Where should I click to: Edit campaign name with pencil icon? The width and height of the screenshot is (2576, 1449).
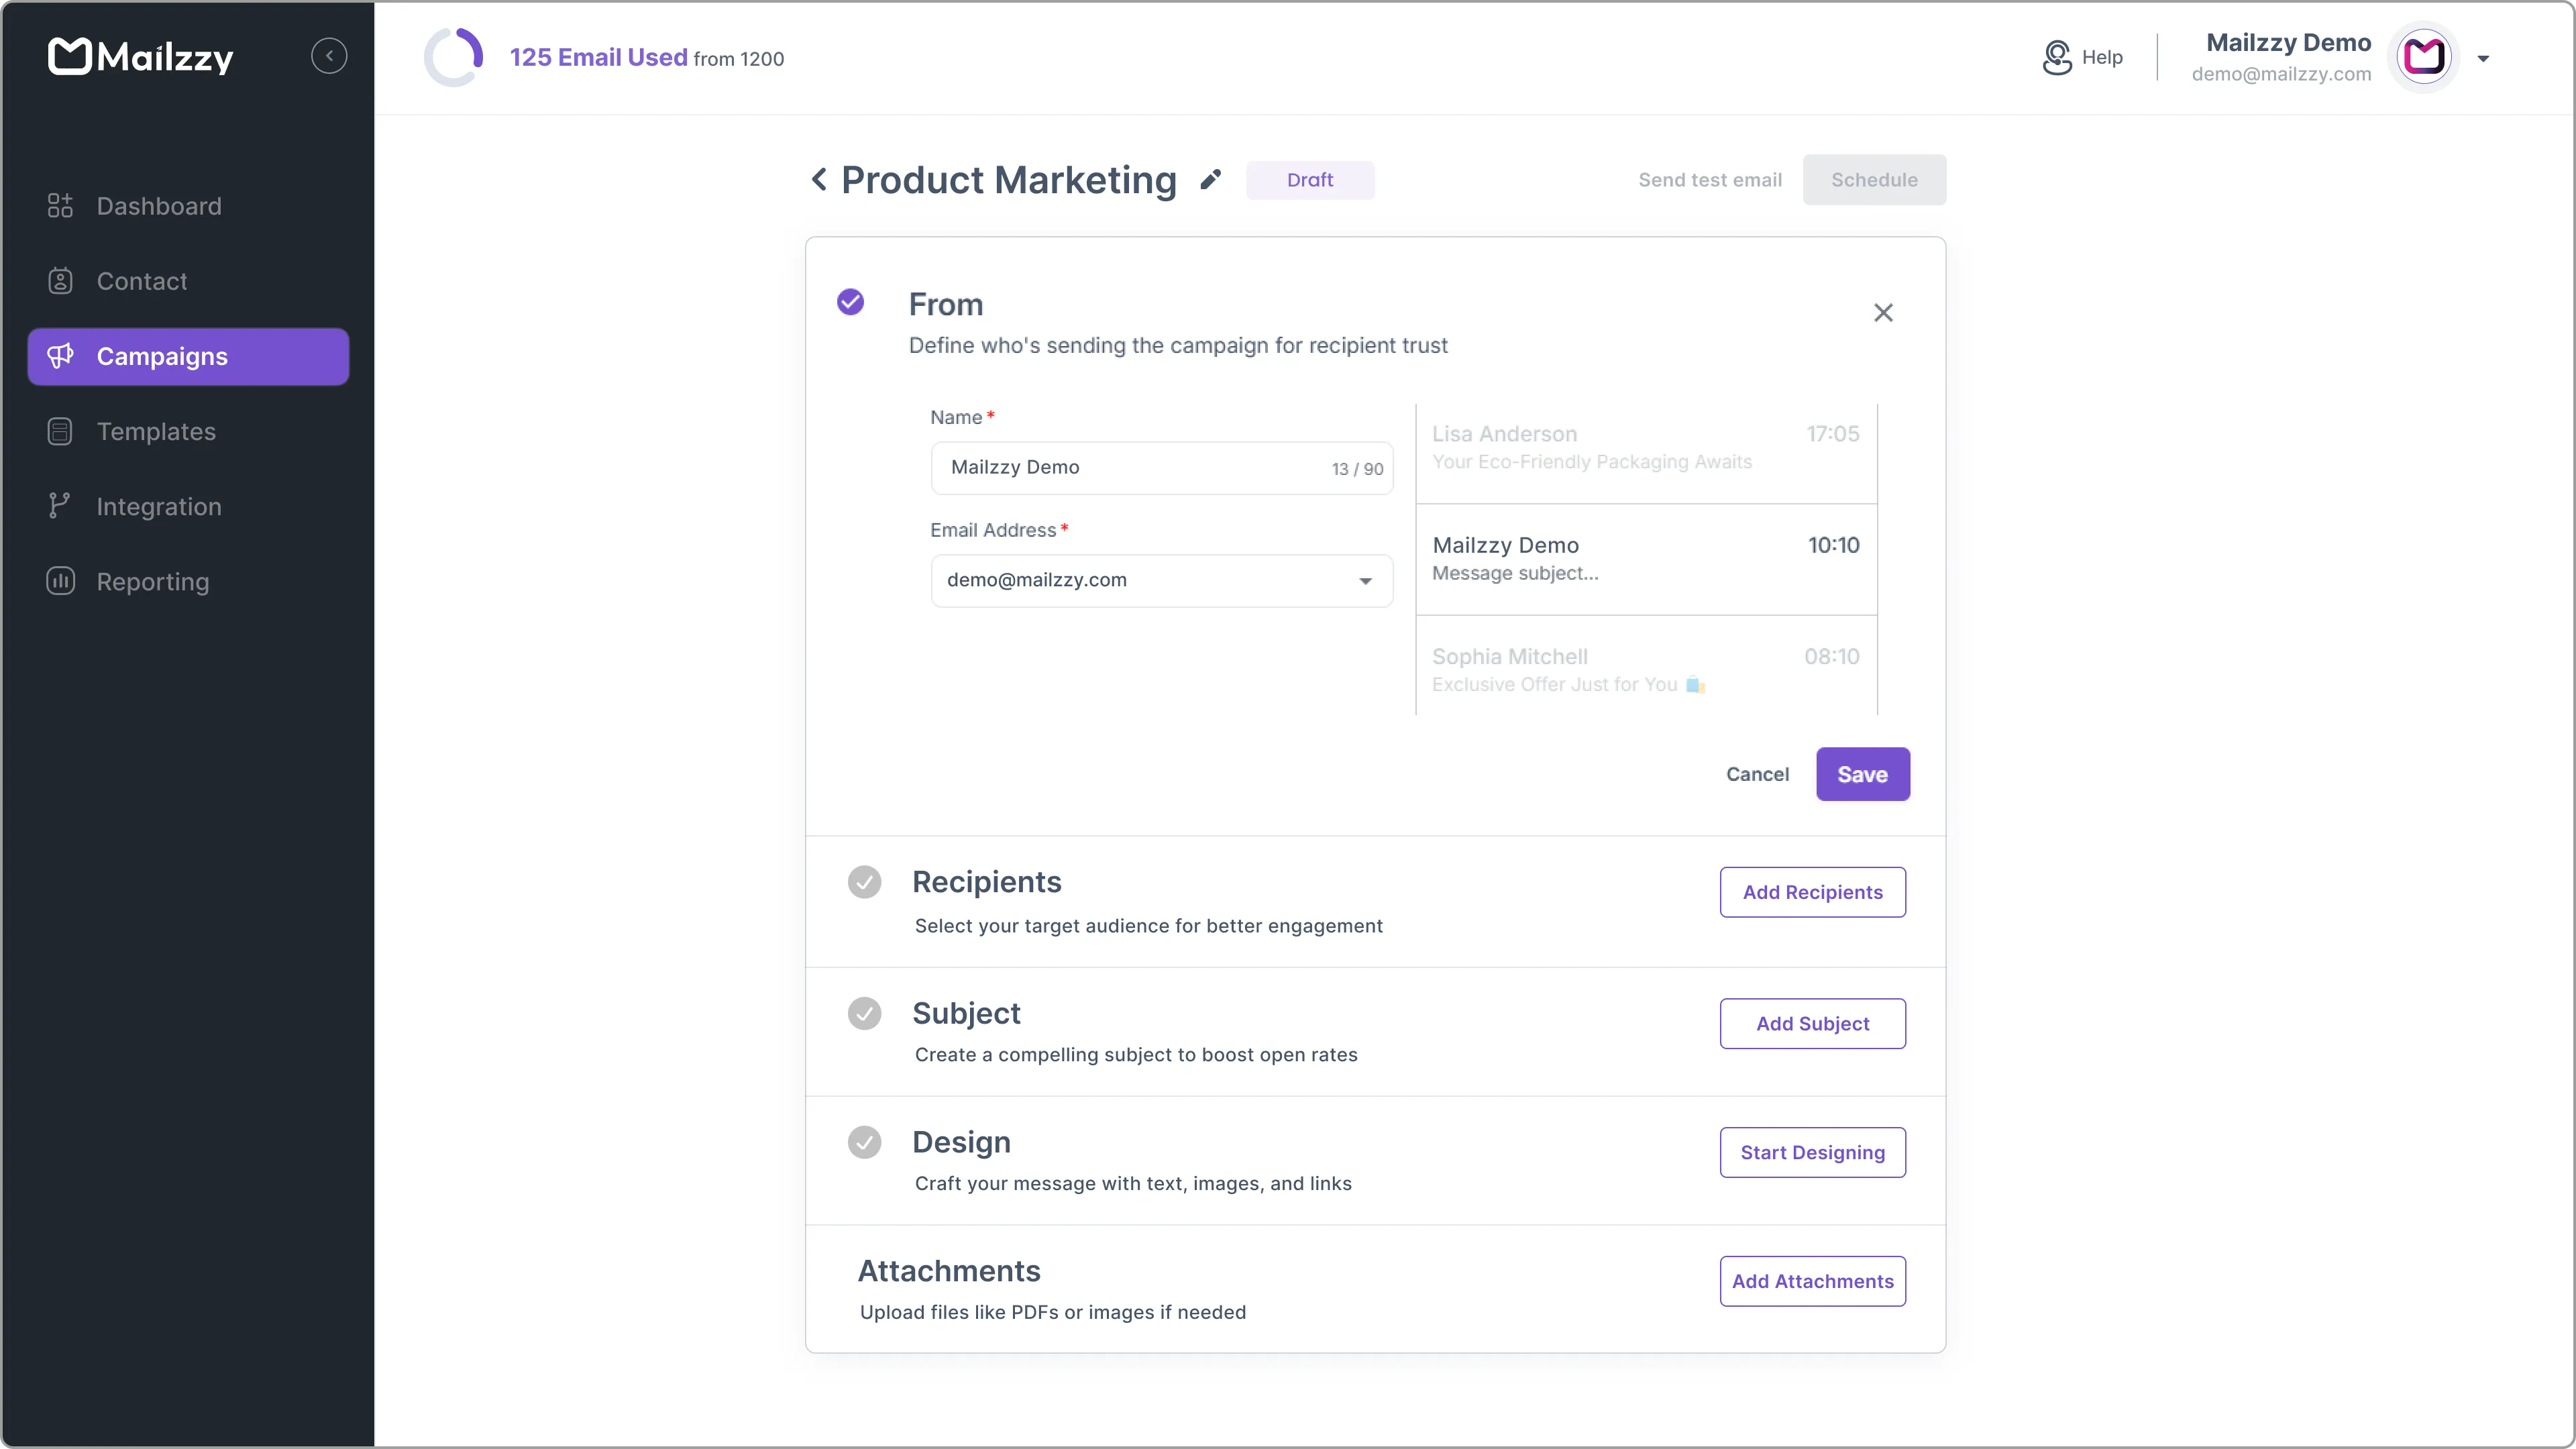1211,180
